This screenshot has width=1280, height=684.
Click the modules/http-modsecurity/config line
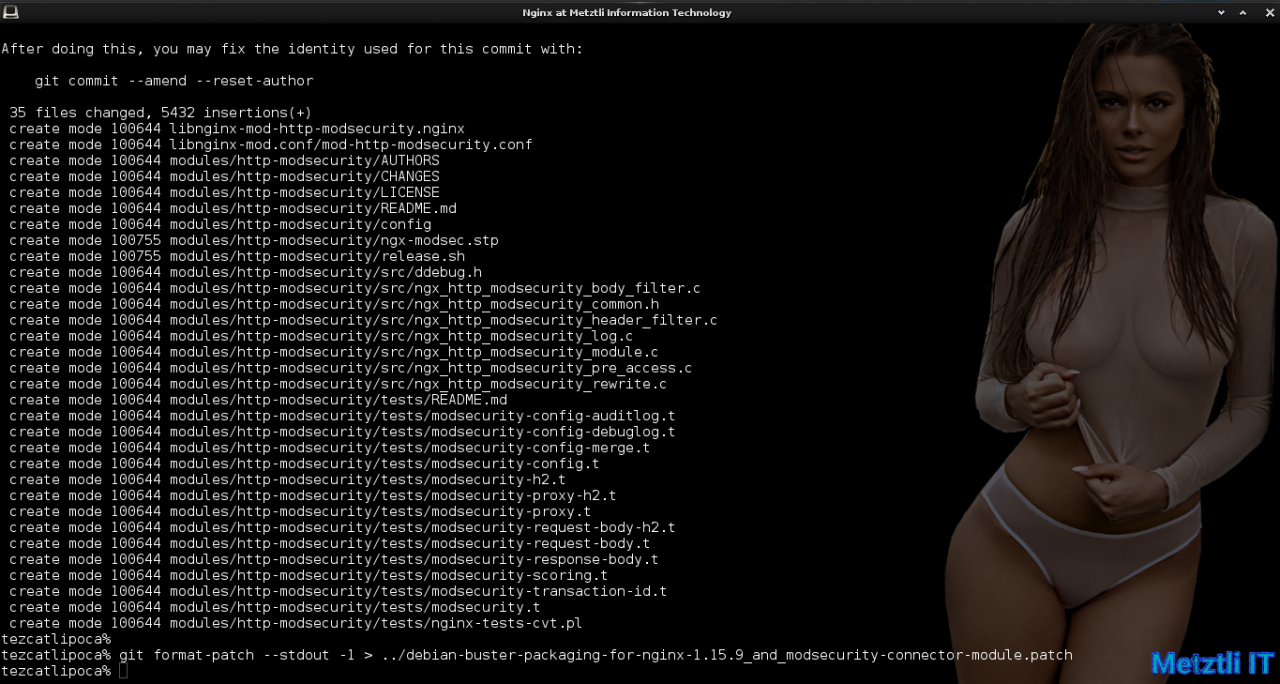click(x=220, y=225)
